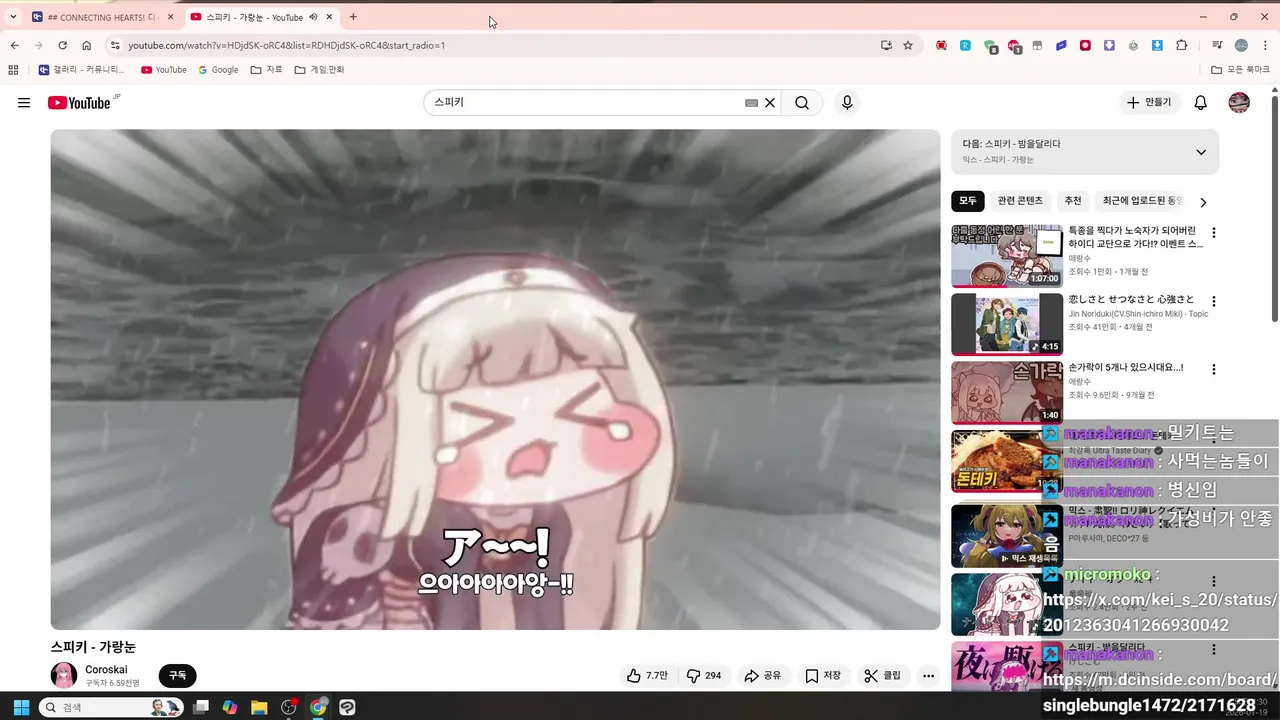Viewport: 1280px width, 720px height.
Task: Go back with the browser back arrow
Action: click(14, 45)
